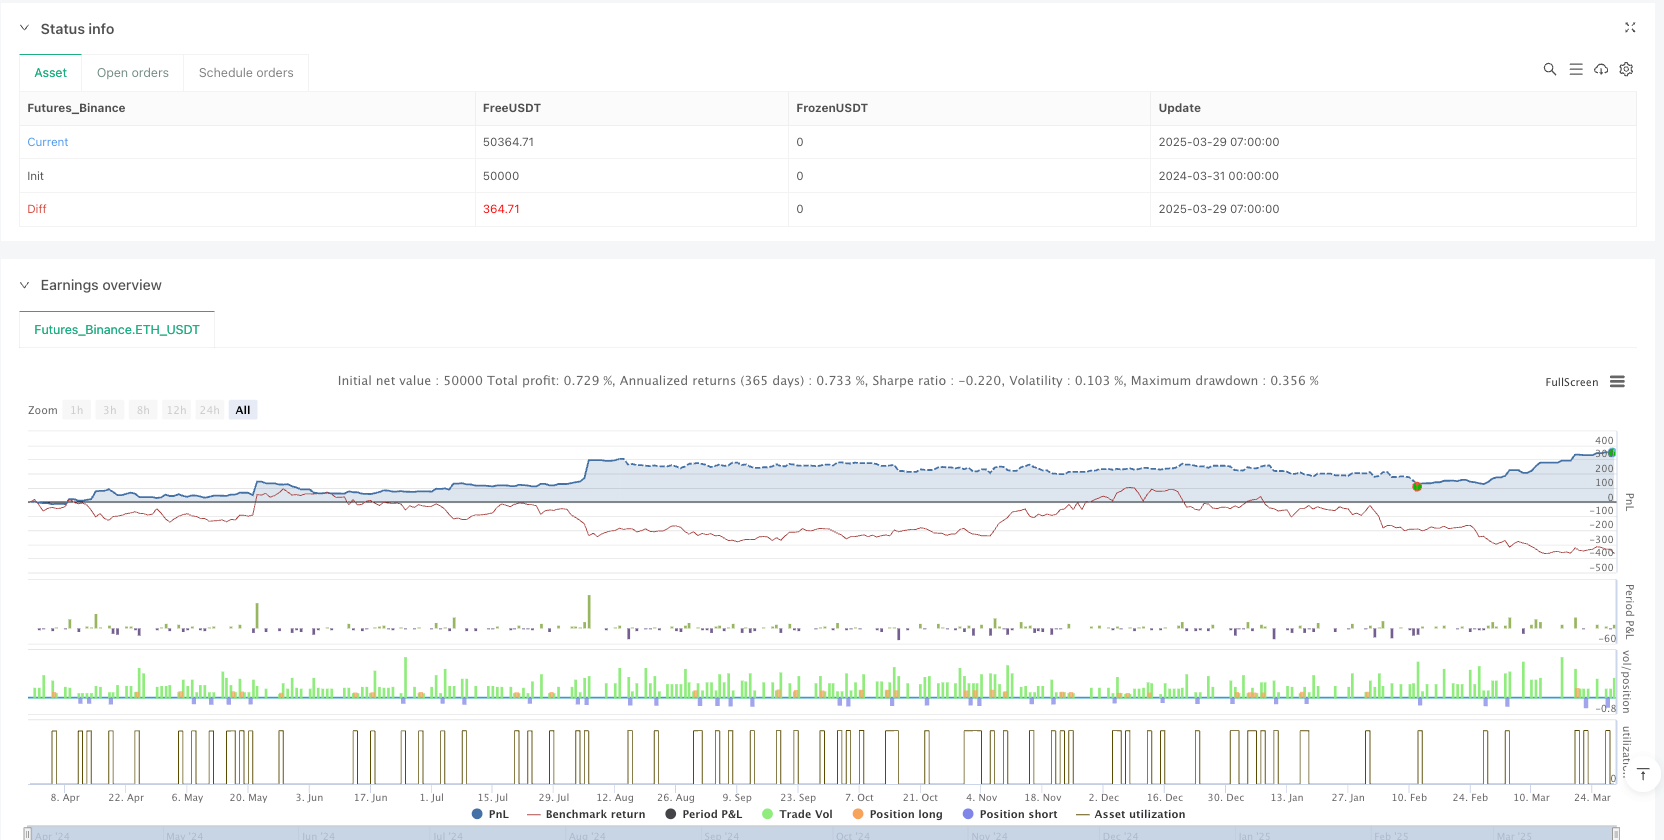Click the 364.71 Diff value
1664x840 pixels.
(501, 209)
